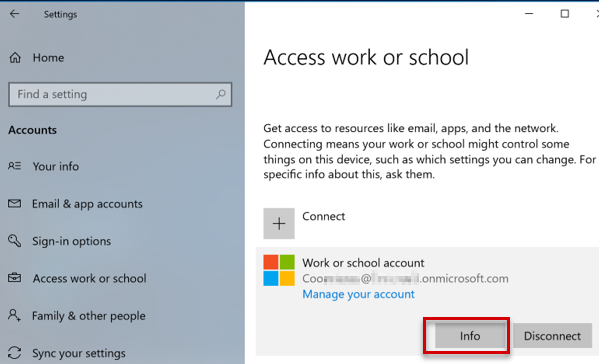Click the Disconnect button
599x364 pixels.
coord(552,336)
